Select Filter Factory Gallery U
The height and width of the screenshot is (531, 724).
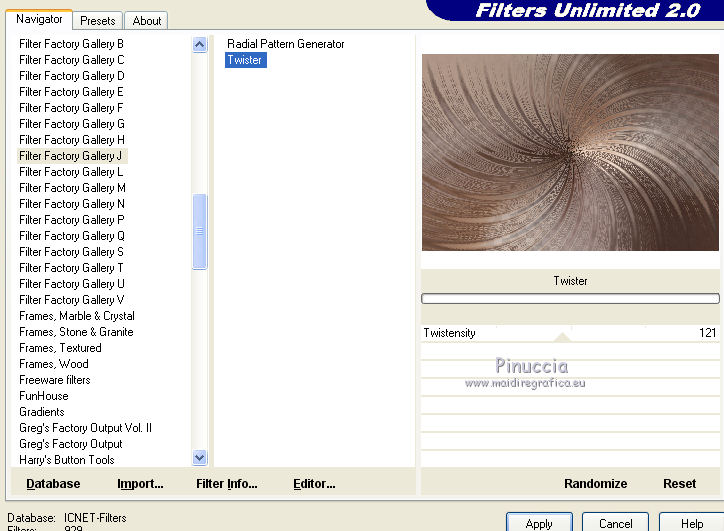point(72,284)
